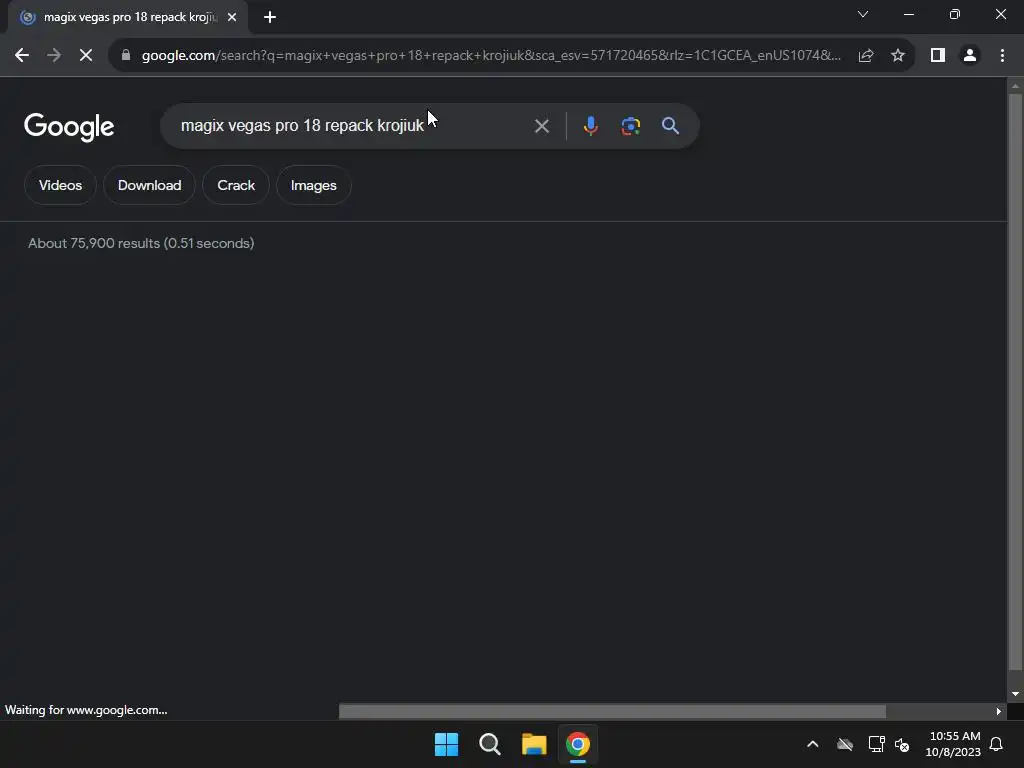
Task: Show hidden system tray icons
Action: pos(812,744)
